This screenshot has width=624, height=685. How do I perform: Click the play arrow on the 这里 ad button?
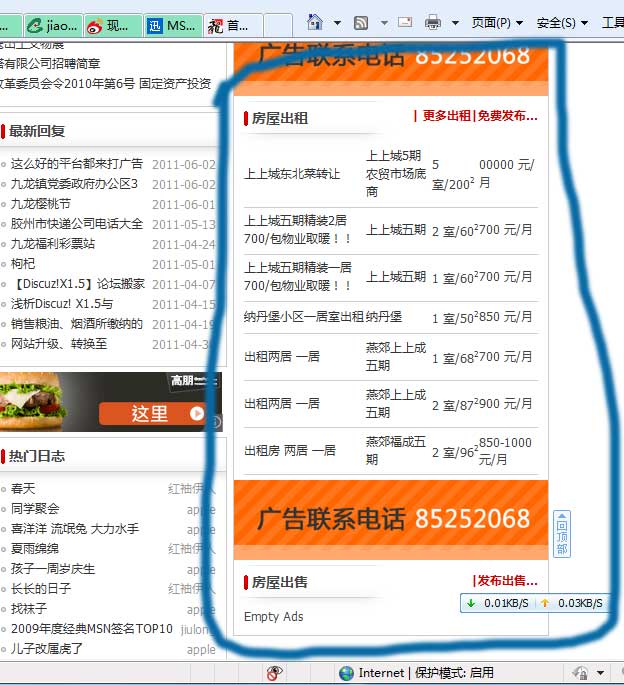pos(197,413)
